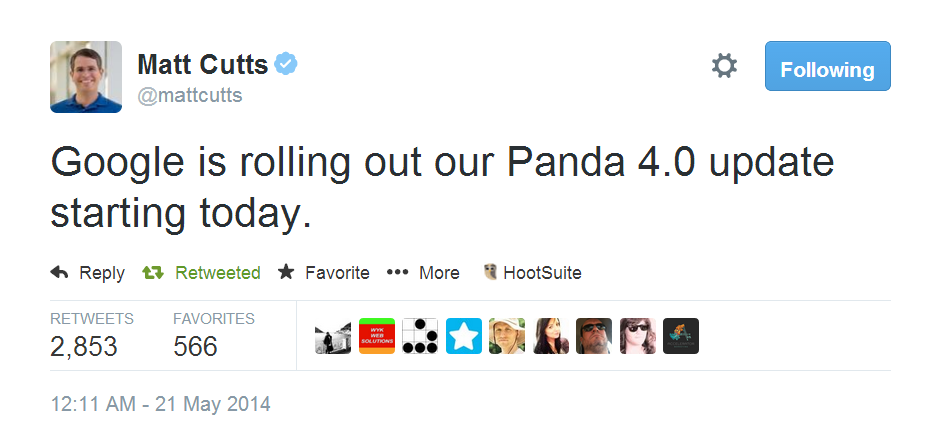The width and height of the screenshot is (937, 433).
Task: Open the dark Accelerator logo avatar
Action: (681, 337)
